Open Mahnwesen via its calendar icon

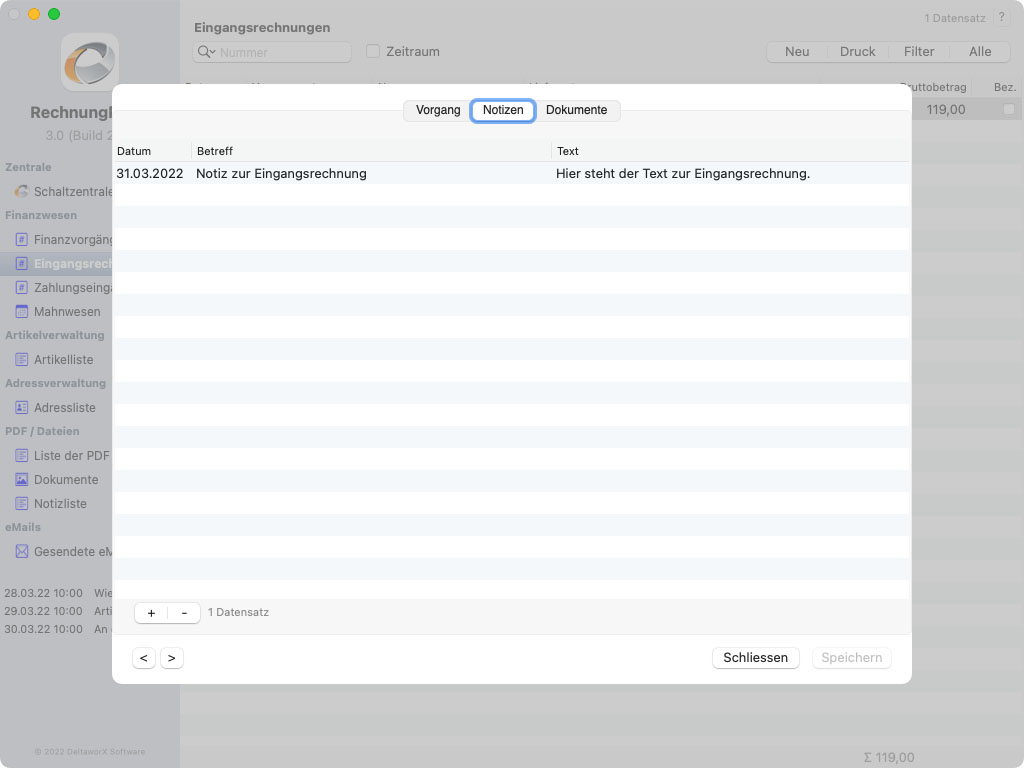(22, 311)
